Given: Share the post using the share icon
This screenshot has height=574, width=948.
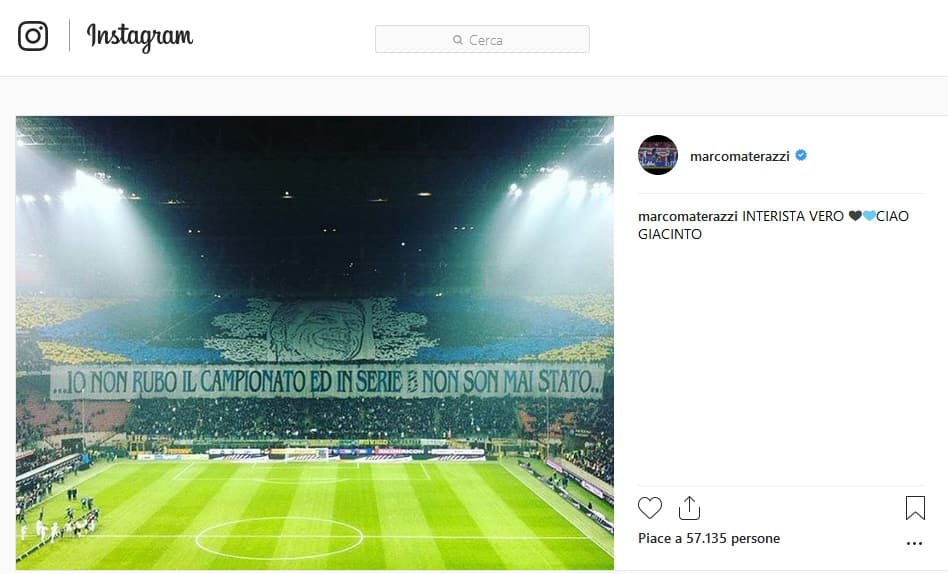Looking at the screenshot, I should [689, 508].
